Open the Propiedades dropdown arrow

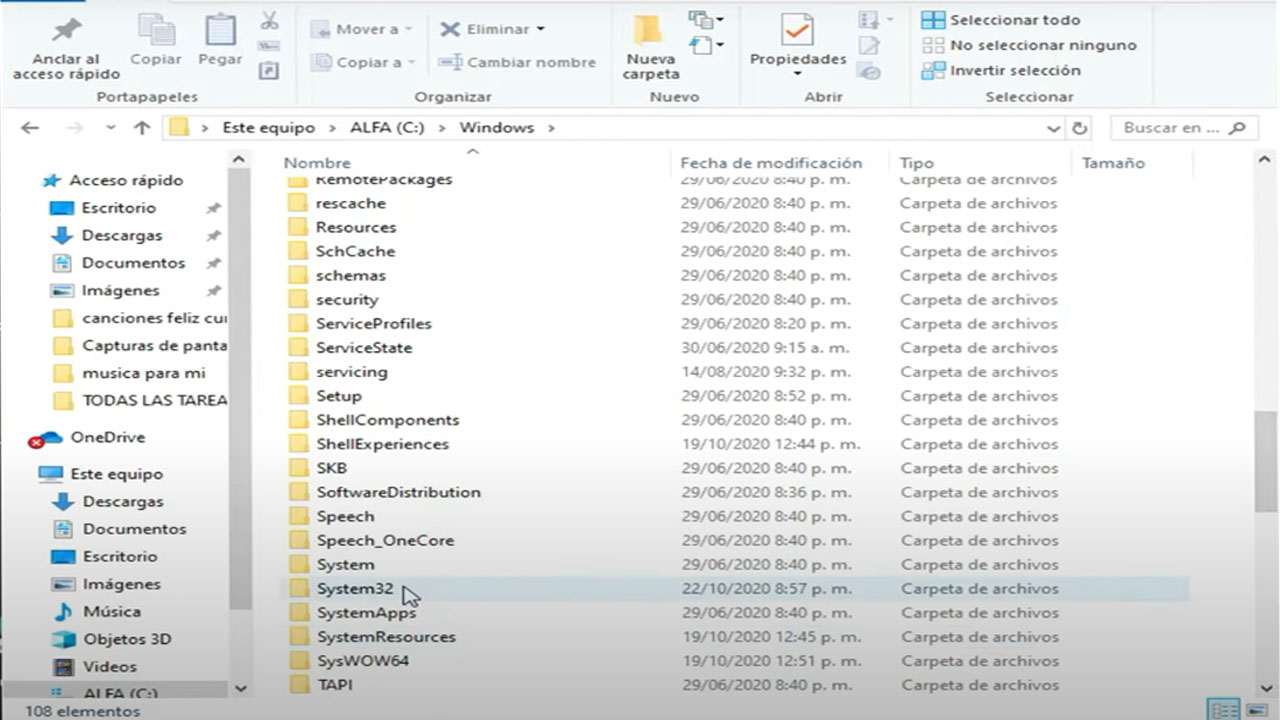click(x=797, y=74)
